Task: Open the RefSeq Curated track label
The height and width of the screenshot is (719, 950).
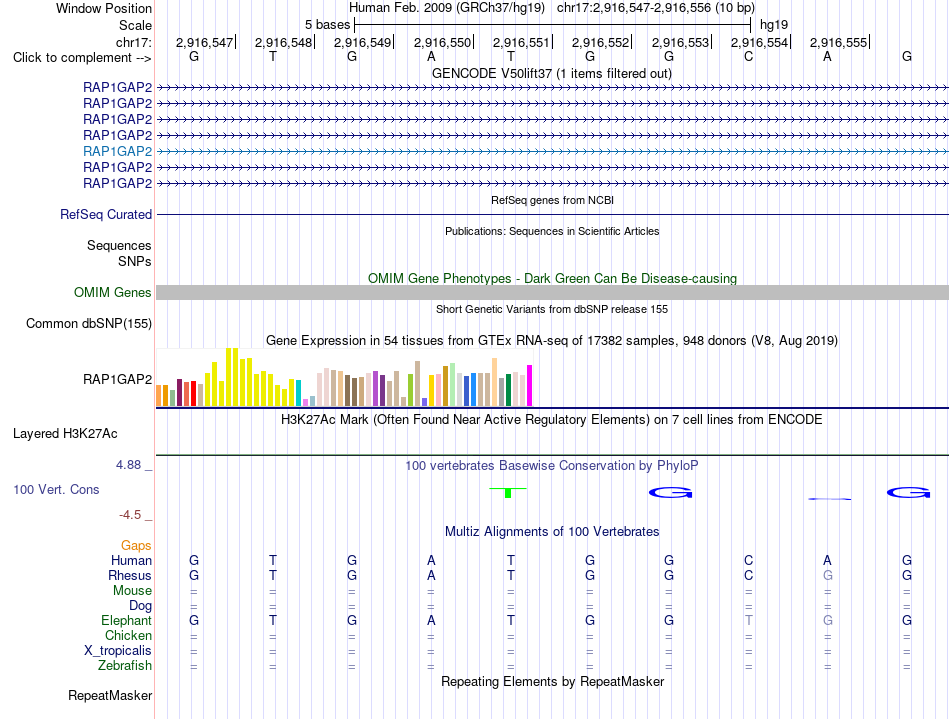Action: pyautogui.click(x=106, y=214)
